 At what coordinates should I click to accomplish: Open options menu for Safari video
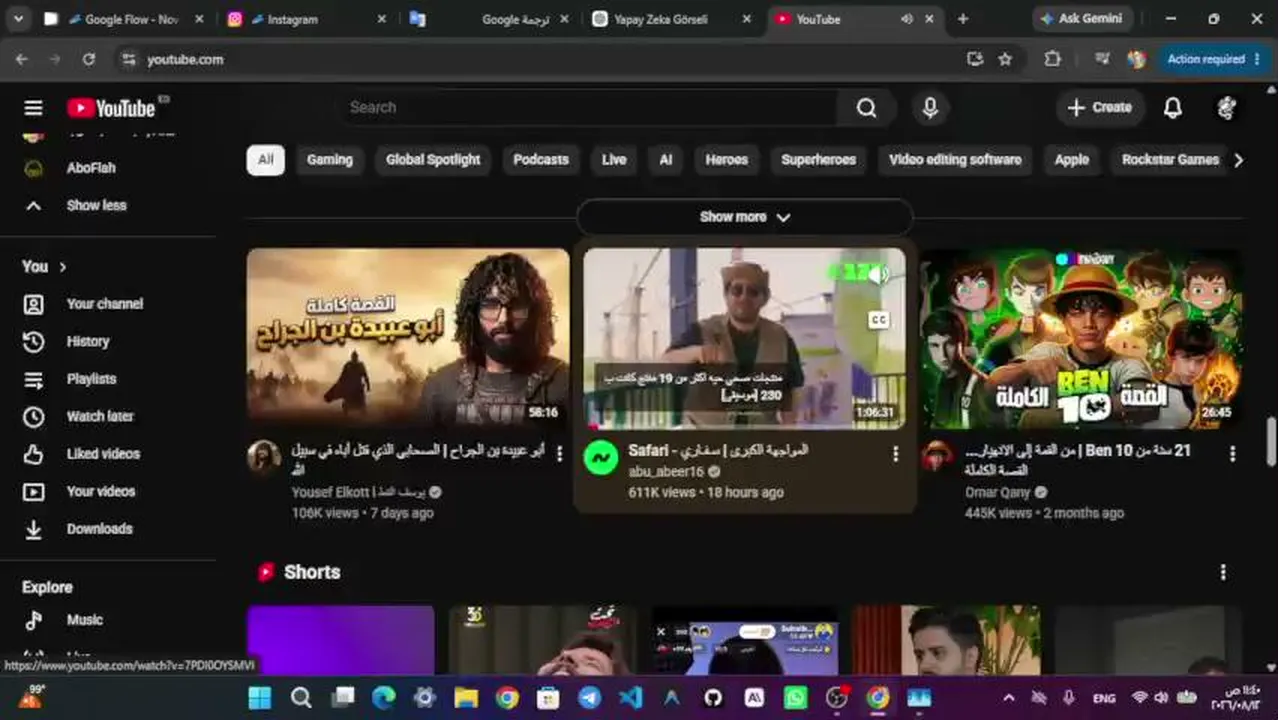click(x=895, y=454)
